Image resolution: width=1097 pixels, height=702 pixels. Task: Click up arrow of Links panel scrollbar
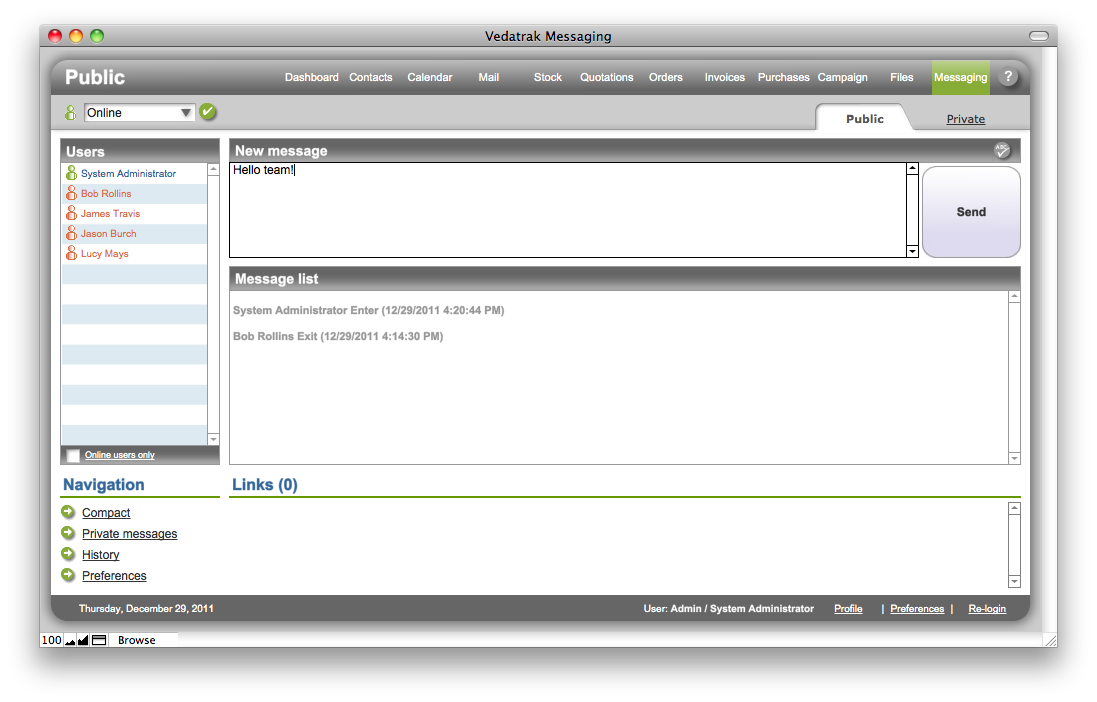coord(1014,509)
